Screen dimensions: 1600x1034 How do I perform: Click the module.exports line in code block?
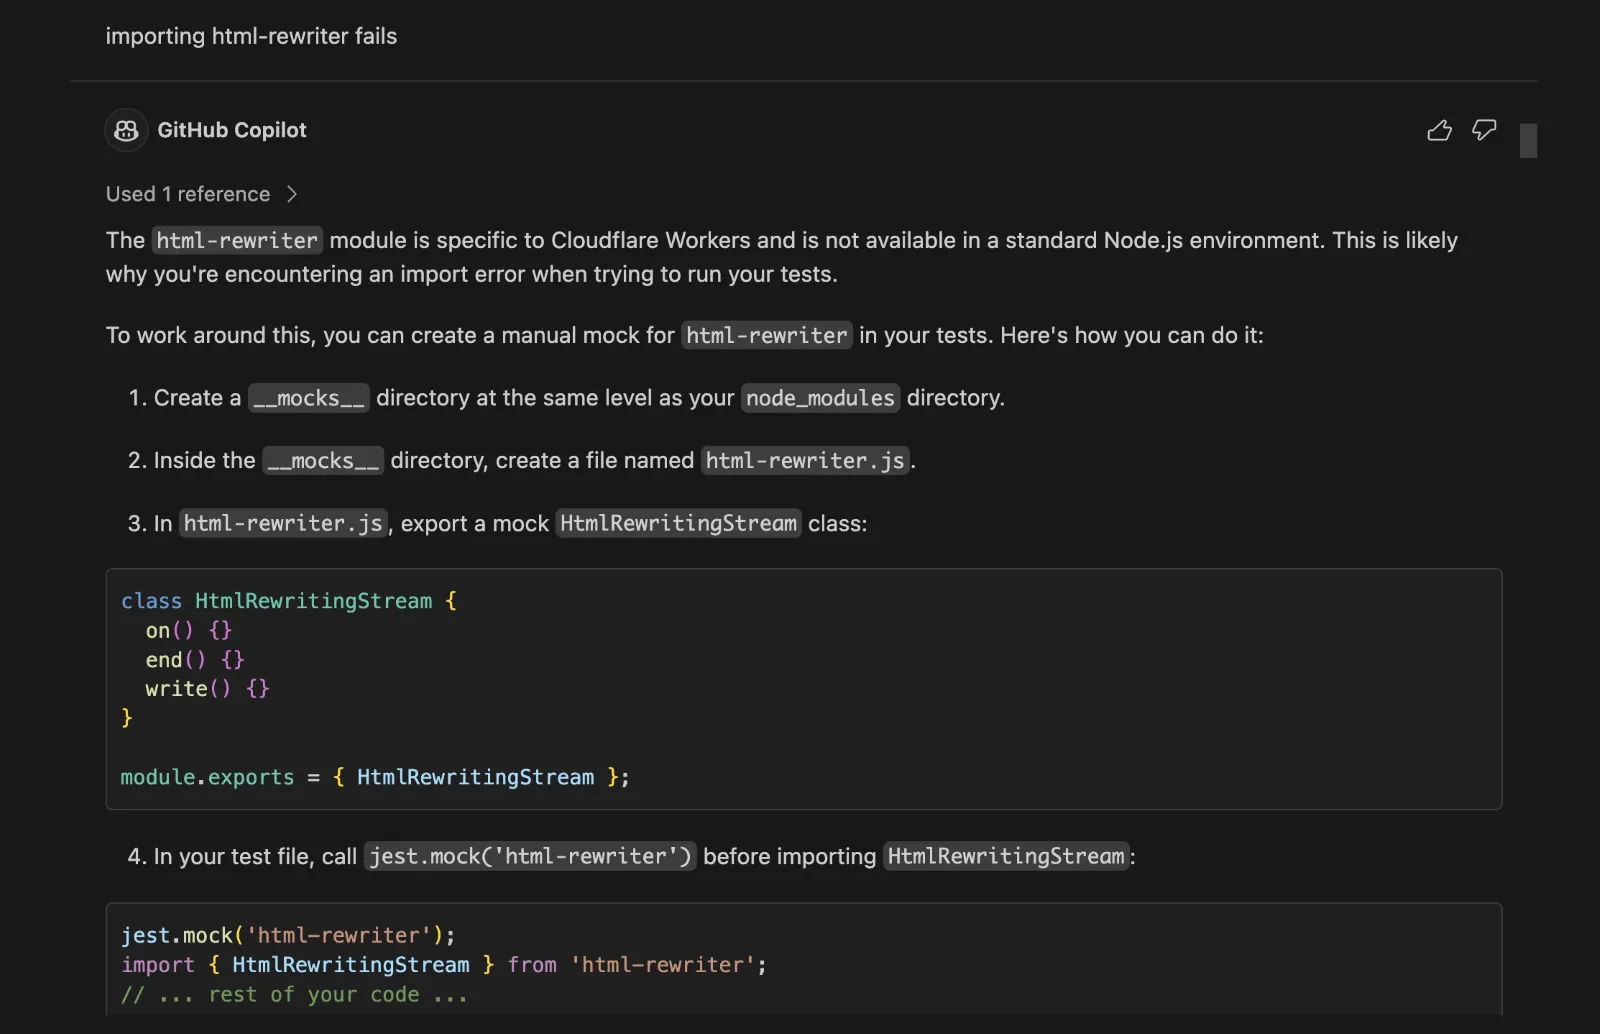(x=375, y=777)
